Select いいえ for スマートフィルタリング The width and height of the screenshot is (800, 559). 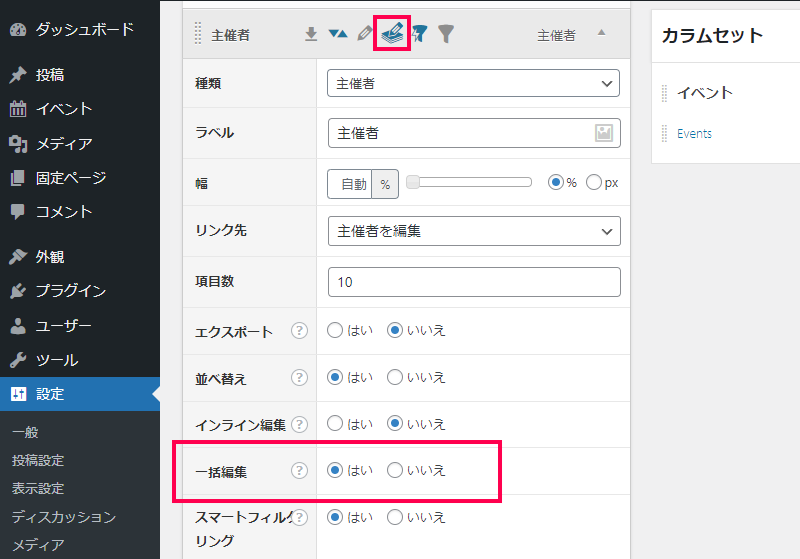click(394, 517)
